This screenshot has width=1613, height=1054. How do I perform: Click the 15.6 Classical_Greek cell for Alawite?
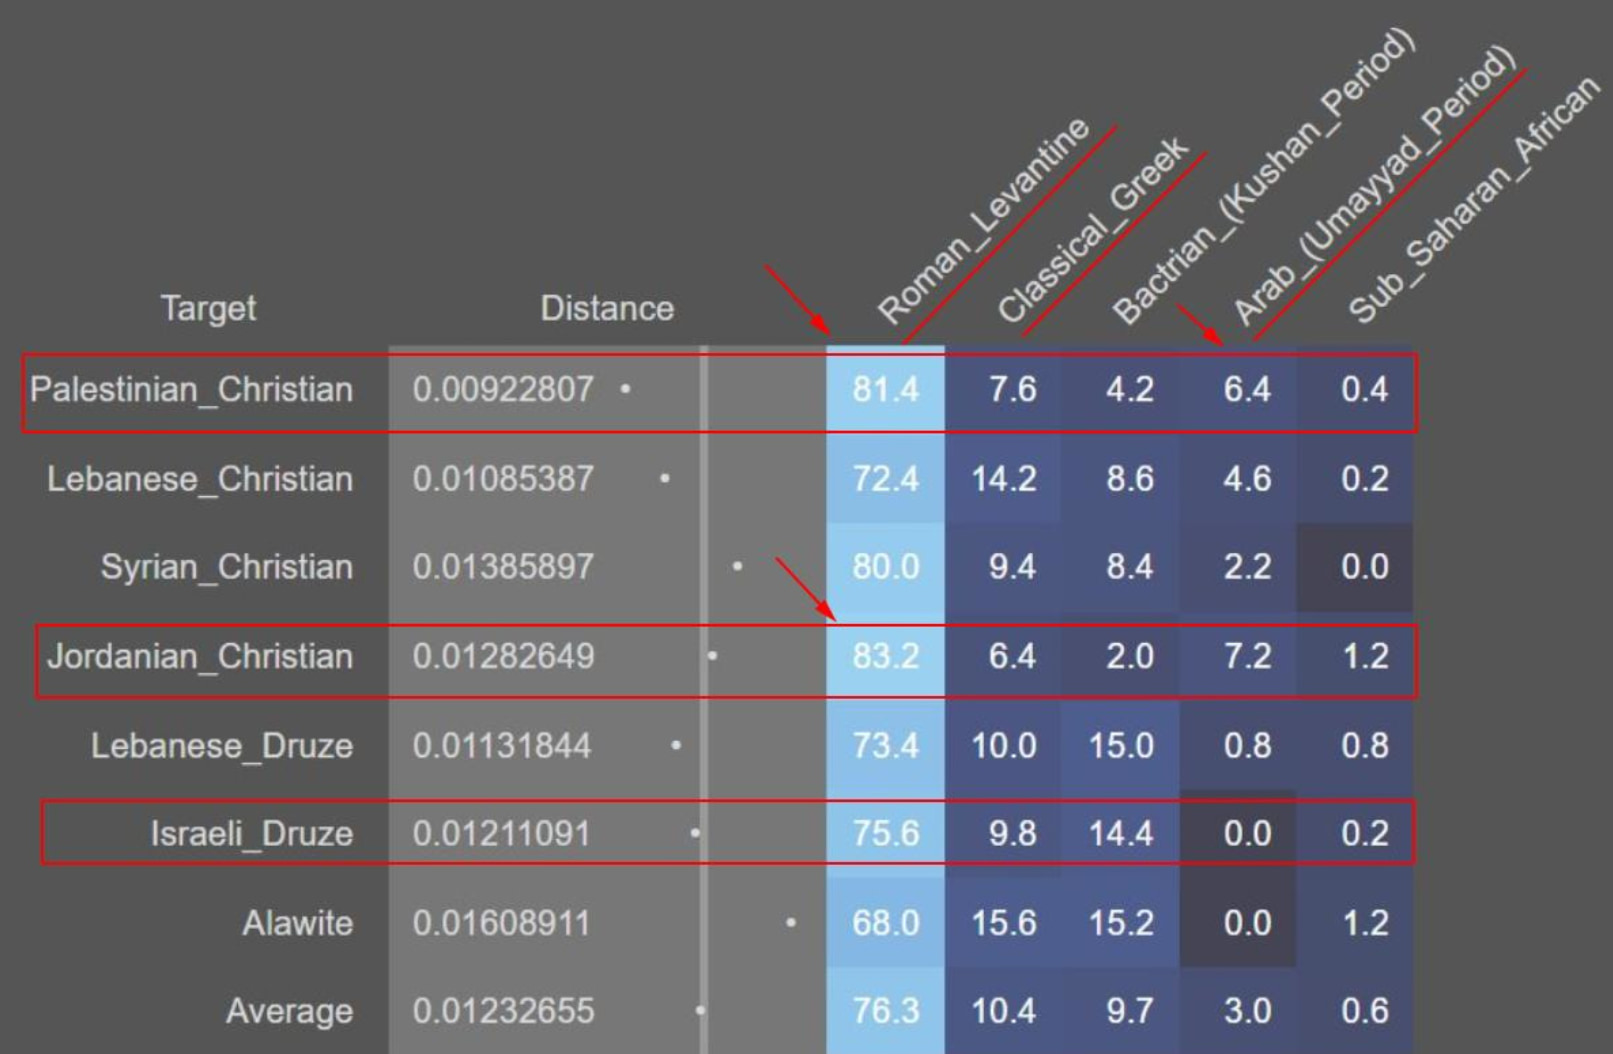pyautogui.click(x=1003, y=922)
